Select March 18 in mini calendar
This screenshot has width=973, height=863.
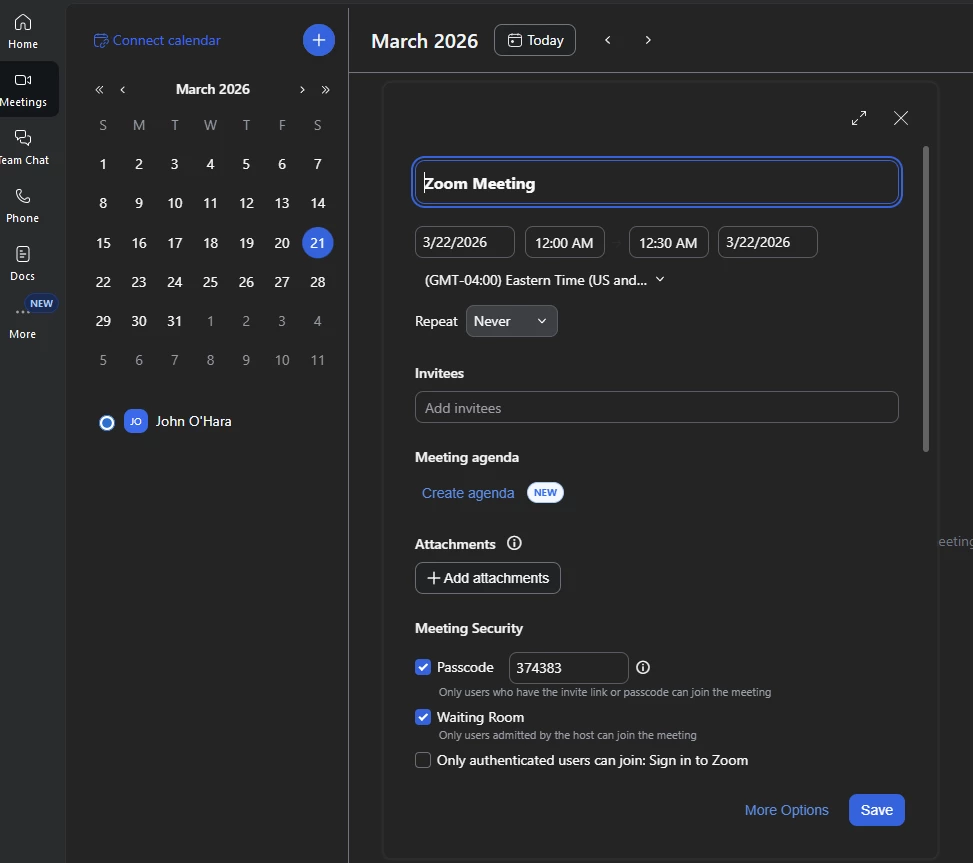(x=210, y=243)
